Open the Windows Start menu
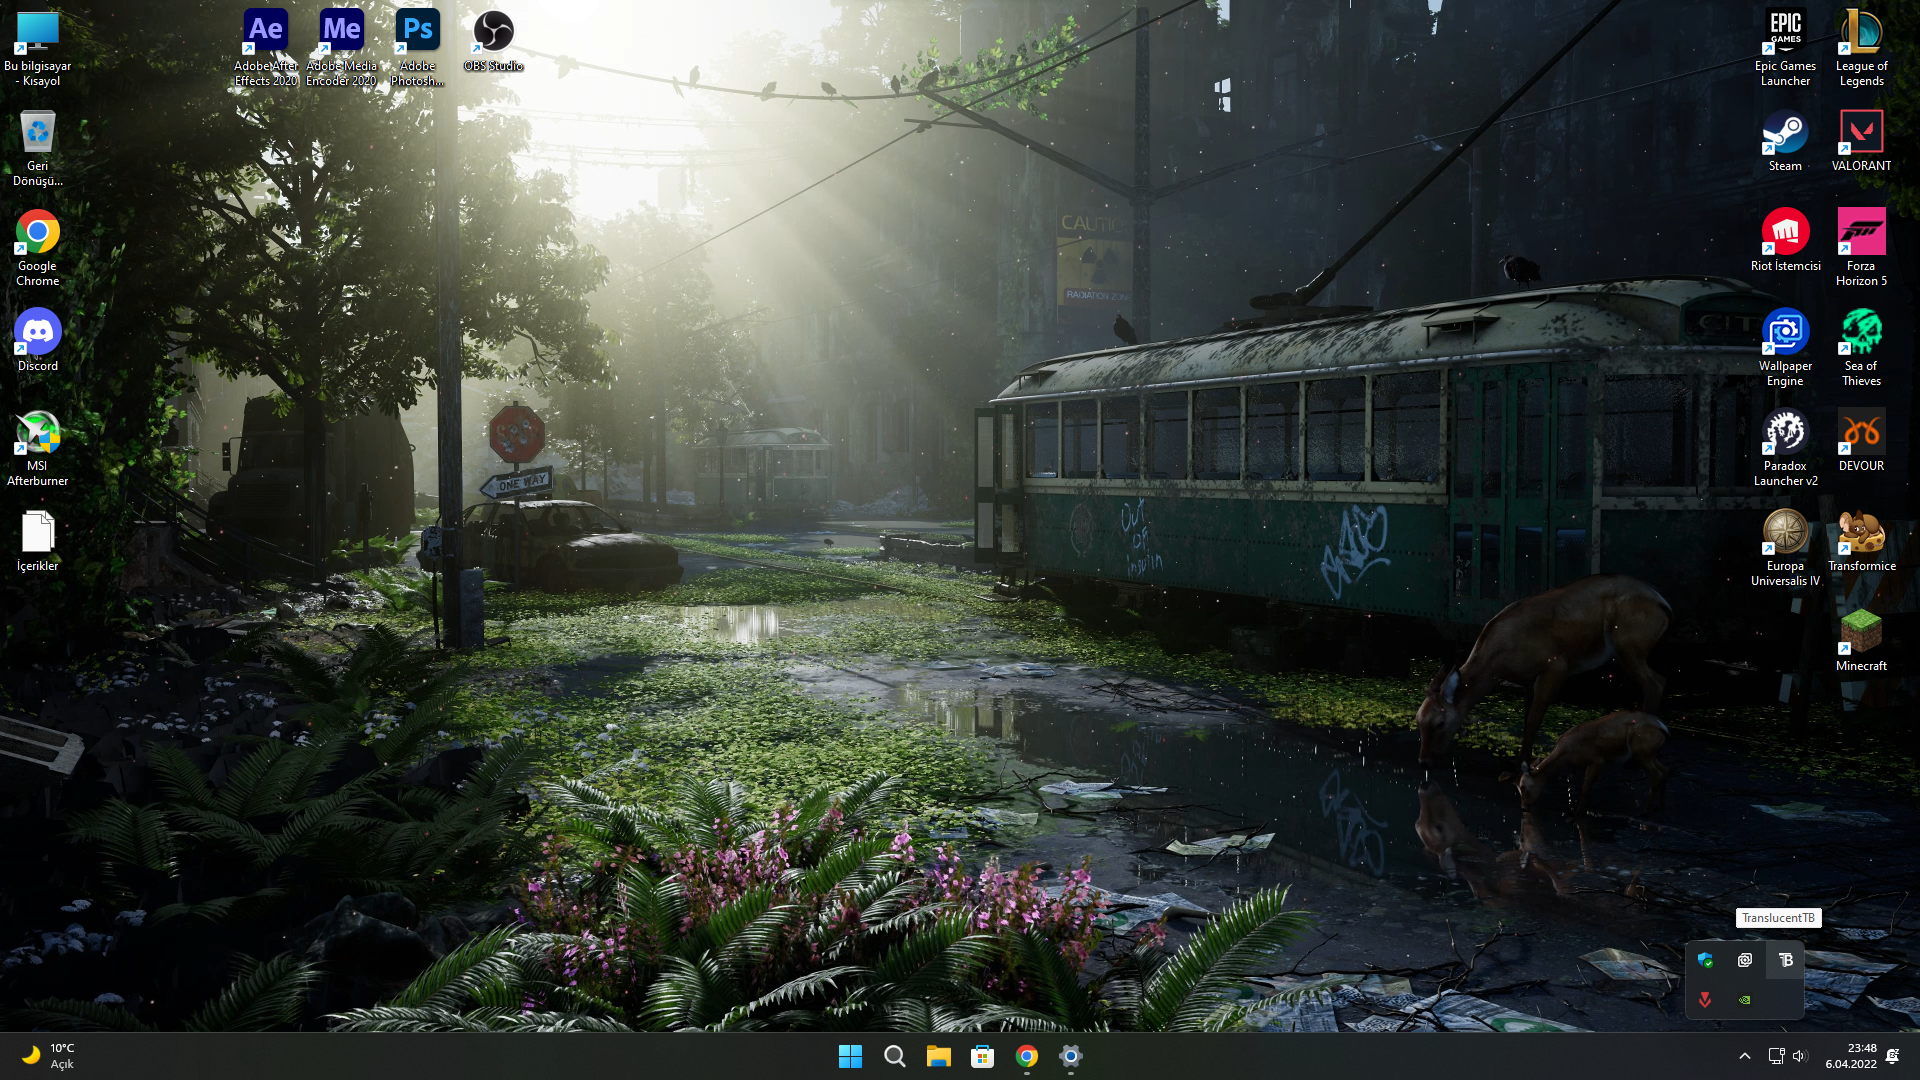Image resolution: width=1920 pixels, height=1080 pixels. pos(850,1056)
